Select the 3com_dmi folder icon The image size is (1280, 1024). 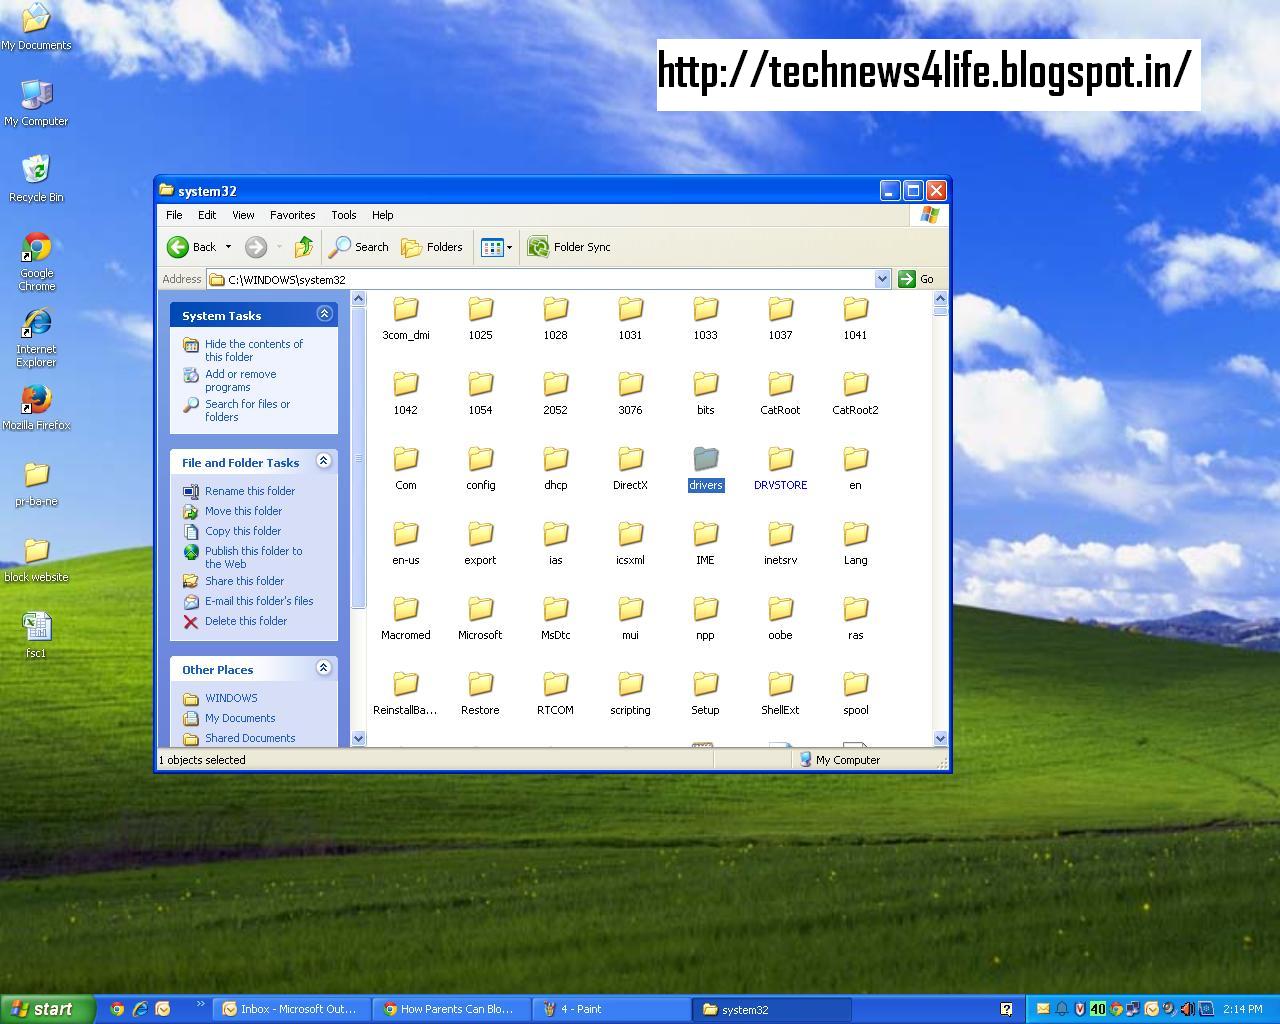(406, 309)
